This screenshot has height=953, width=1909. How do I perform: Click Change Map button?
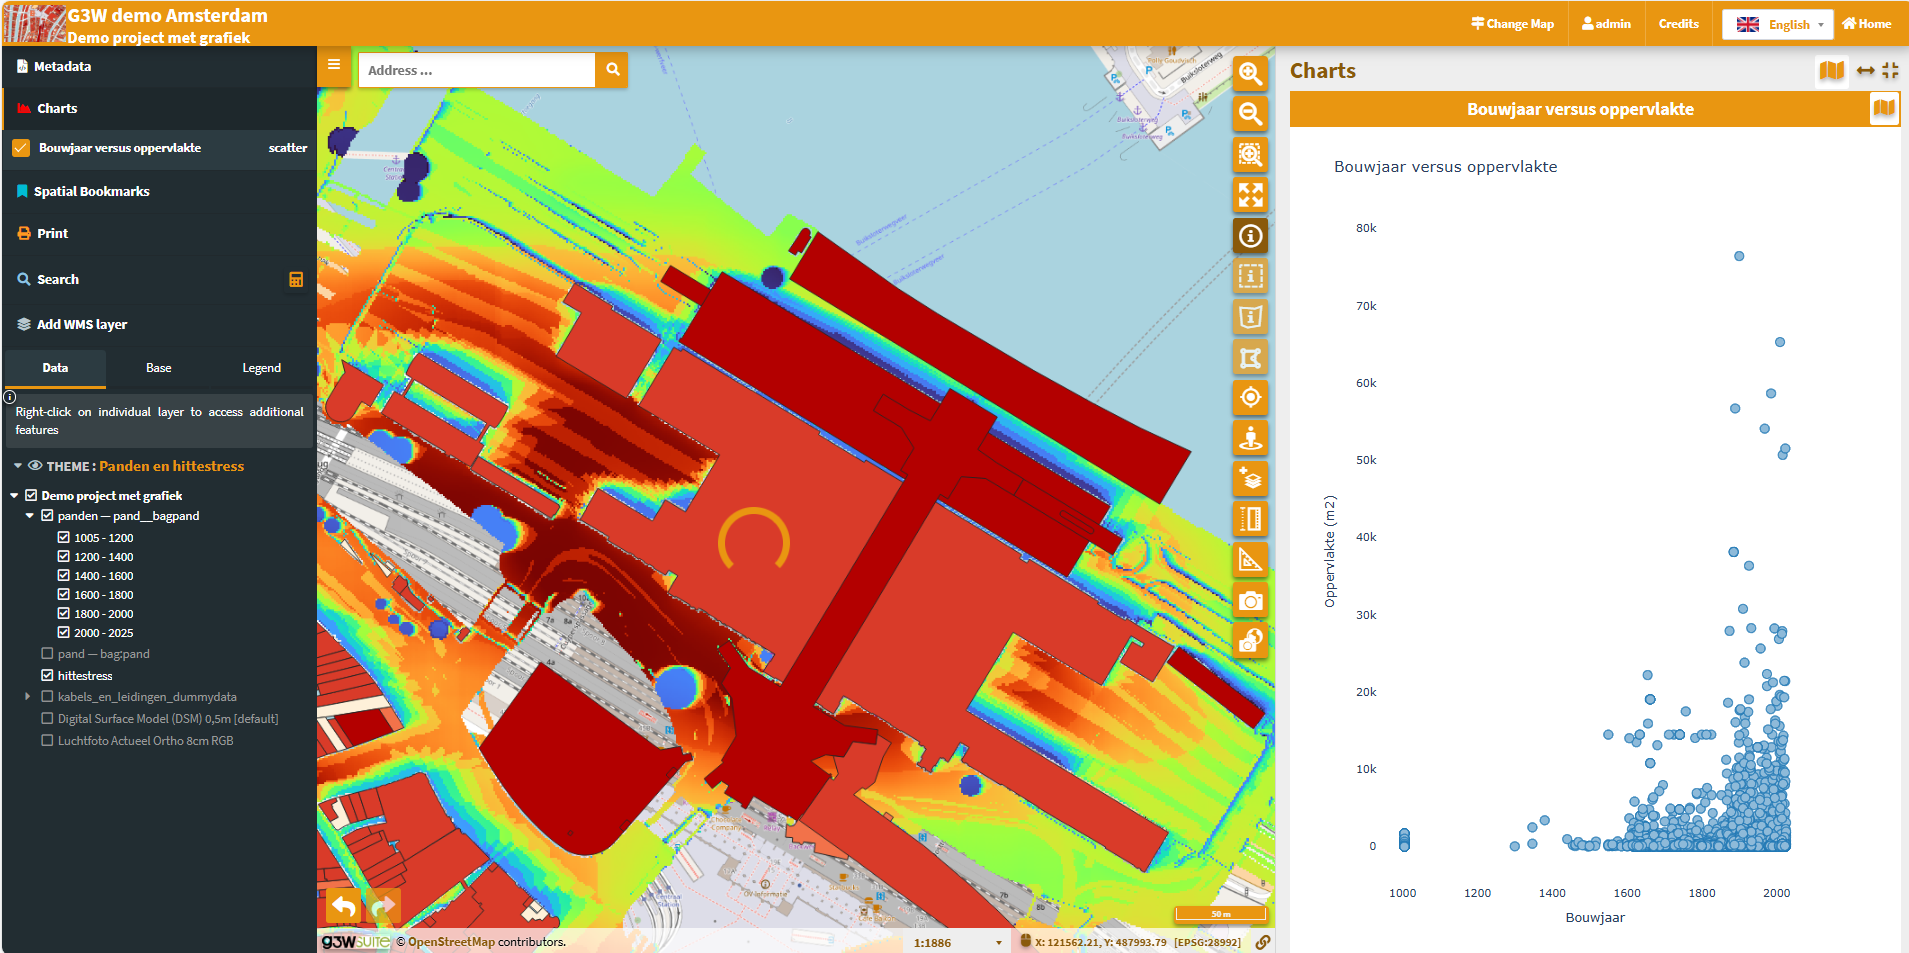(x=1512, y=24)
